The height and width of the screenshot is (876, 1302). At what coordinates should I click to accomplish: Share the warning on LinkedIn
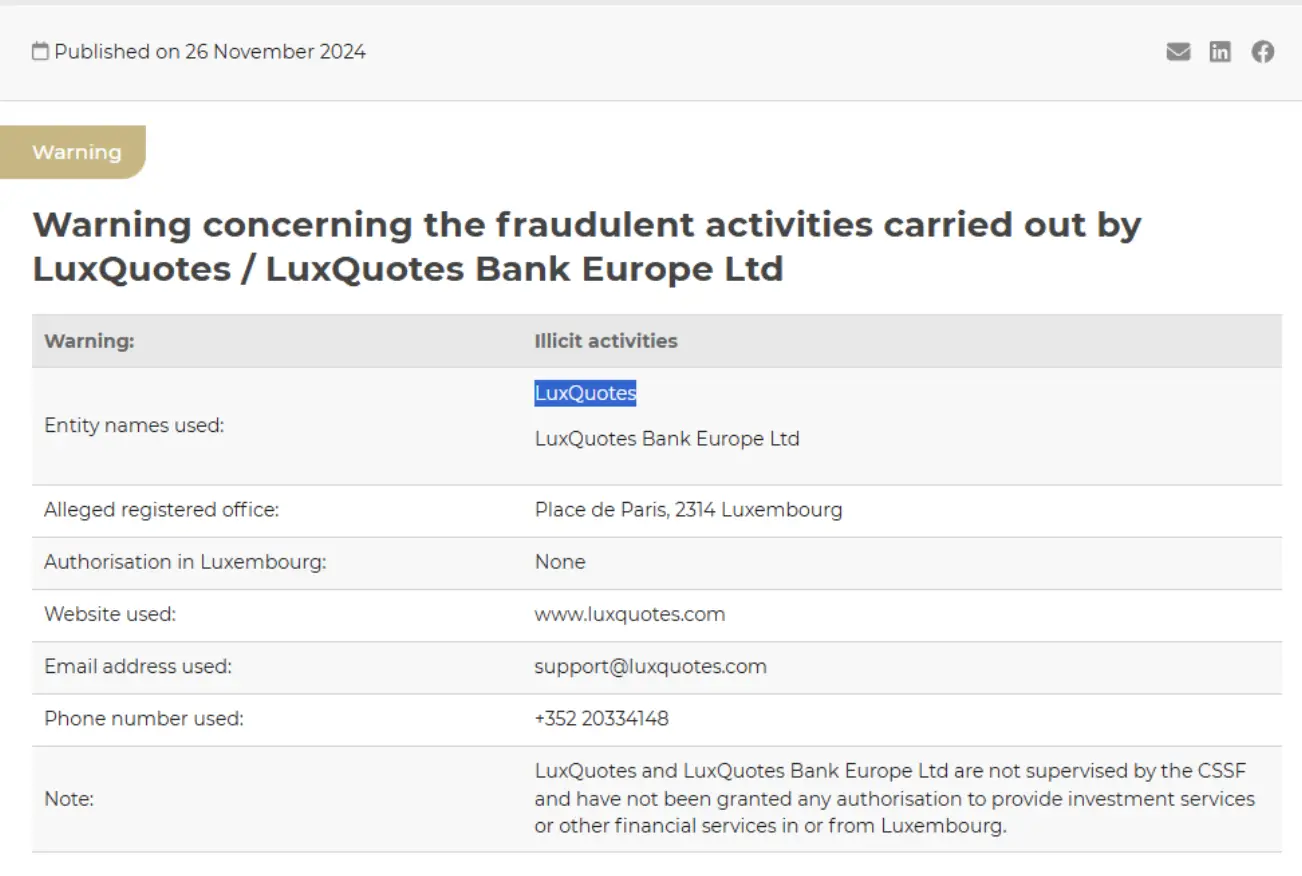tap(1220, 52)
